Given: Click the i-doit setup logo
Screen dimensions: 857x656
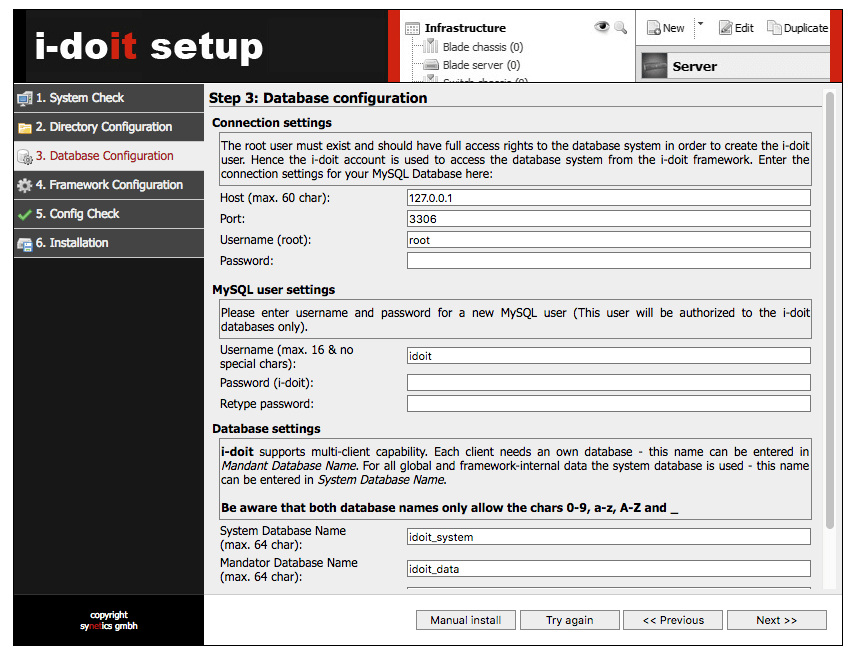Looking at the screenshot, I should pyautogui.click(x=149, y=47).
